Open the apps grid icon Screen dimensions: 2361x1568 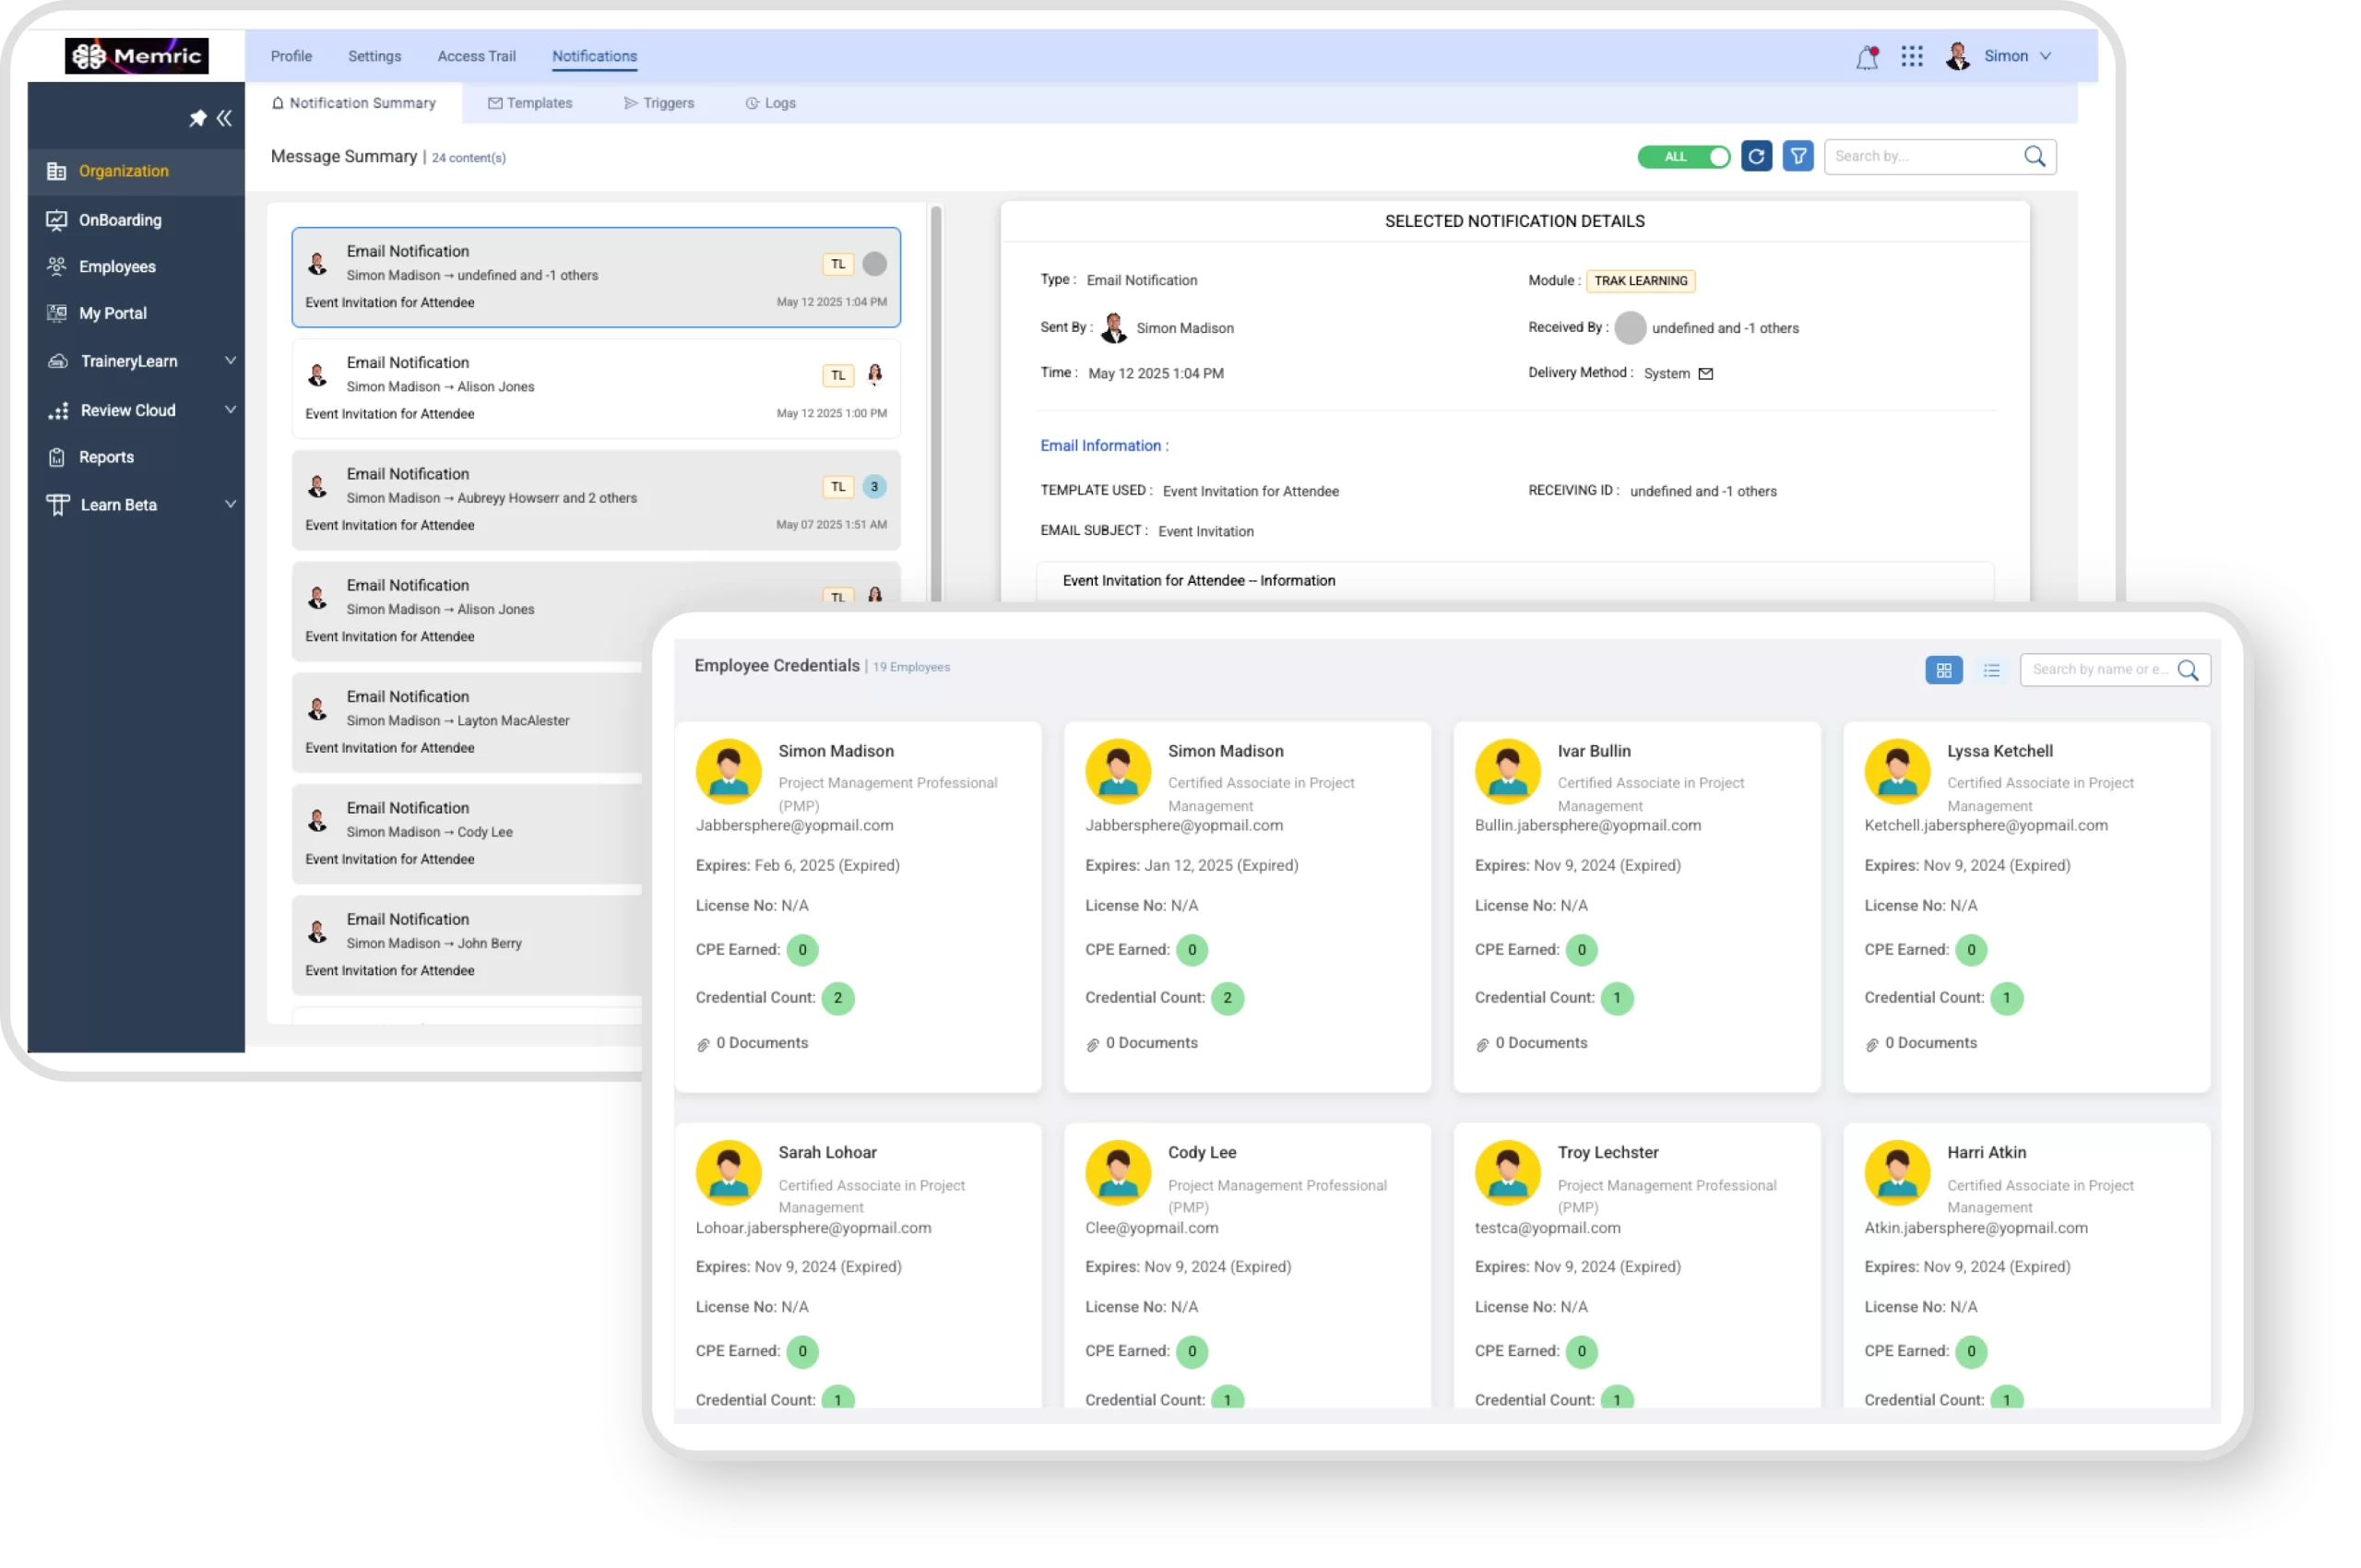[1911, 56]
